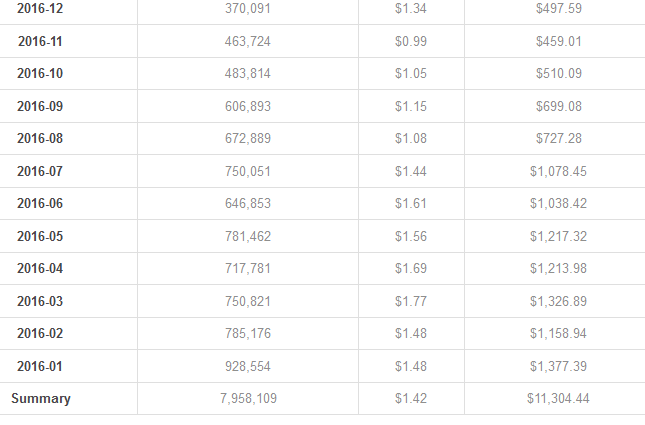Select the 2016-03 month label

(x=41, y=301)
